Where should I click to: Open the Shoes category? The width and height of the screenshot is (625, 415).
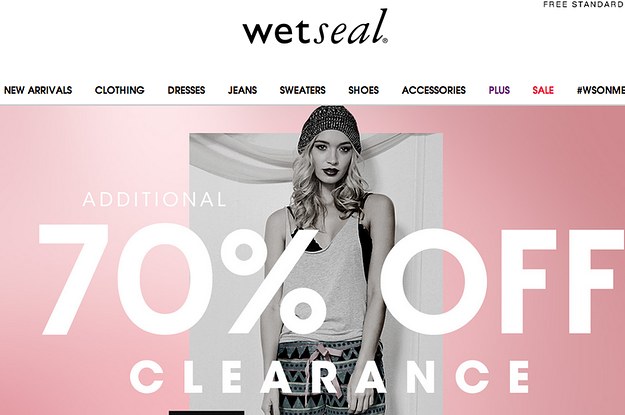[364, 90]
